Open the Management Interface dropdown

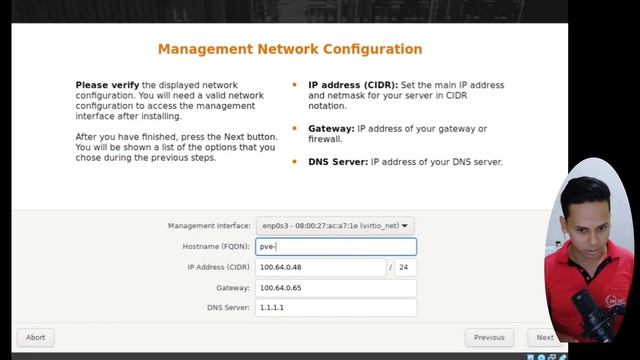click(335, 226)
